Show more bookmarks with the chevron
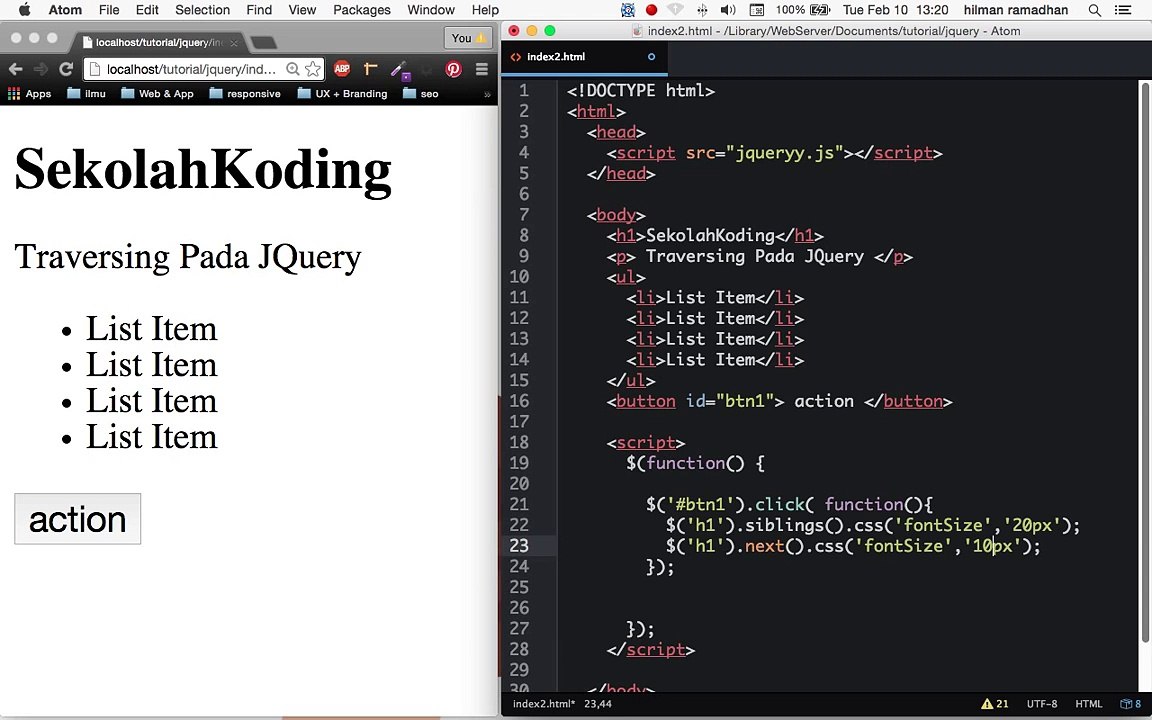The width and height of the screenshot is (1152, 720). (486, 94)
